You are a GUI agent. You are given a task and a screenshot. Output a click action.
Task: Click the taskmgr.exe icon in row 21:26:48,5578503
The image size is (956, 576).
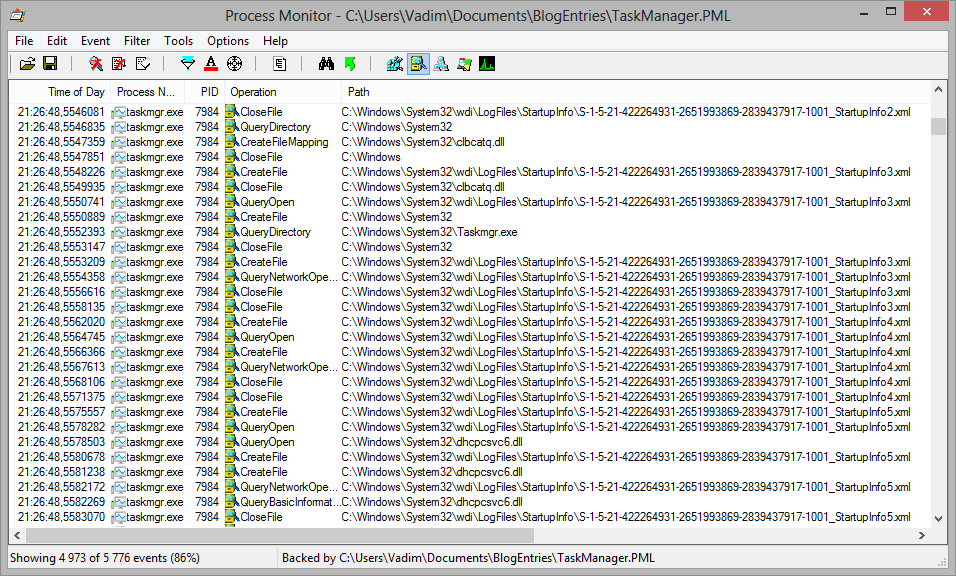[x=118, y=442]
